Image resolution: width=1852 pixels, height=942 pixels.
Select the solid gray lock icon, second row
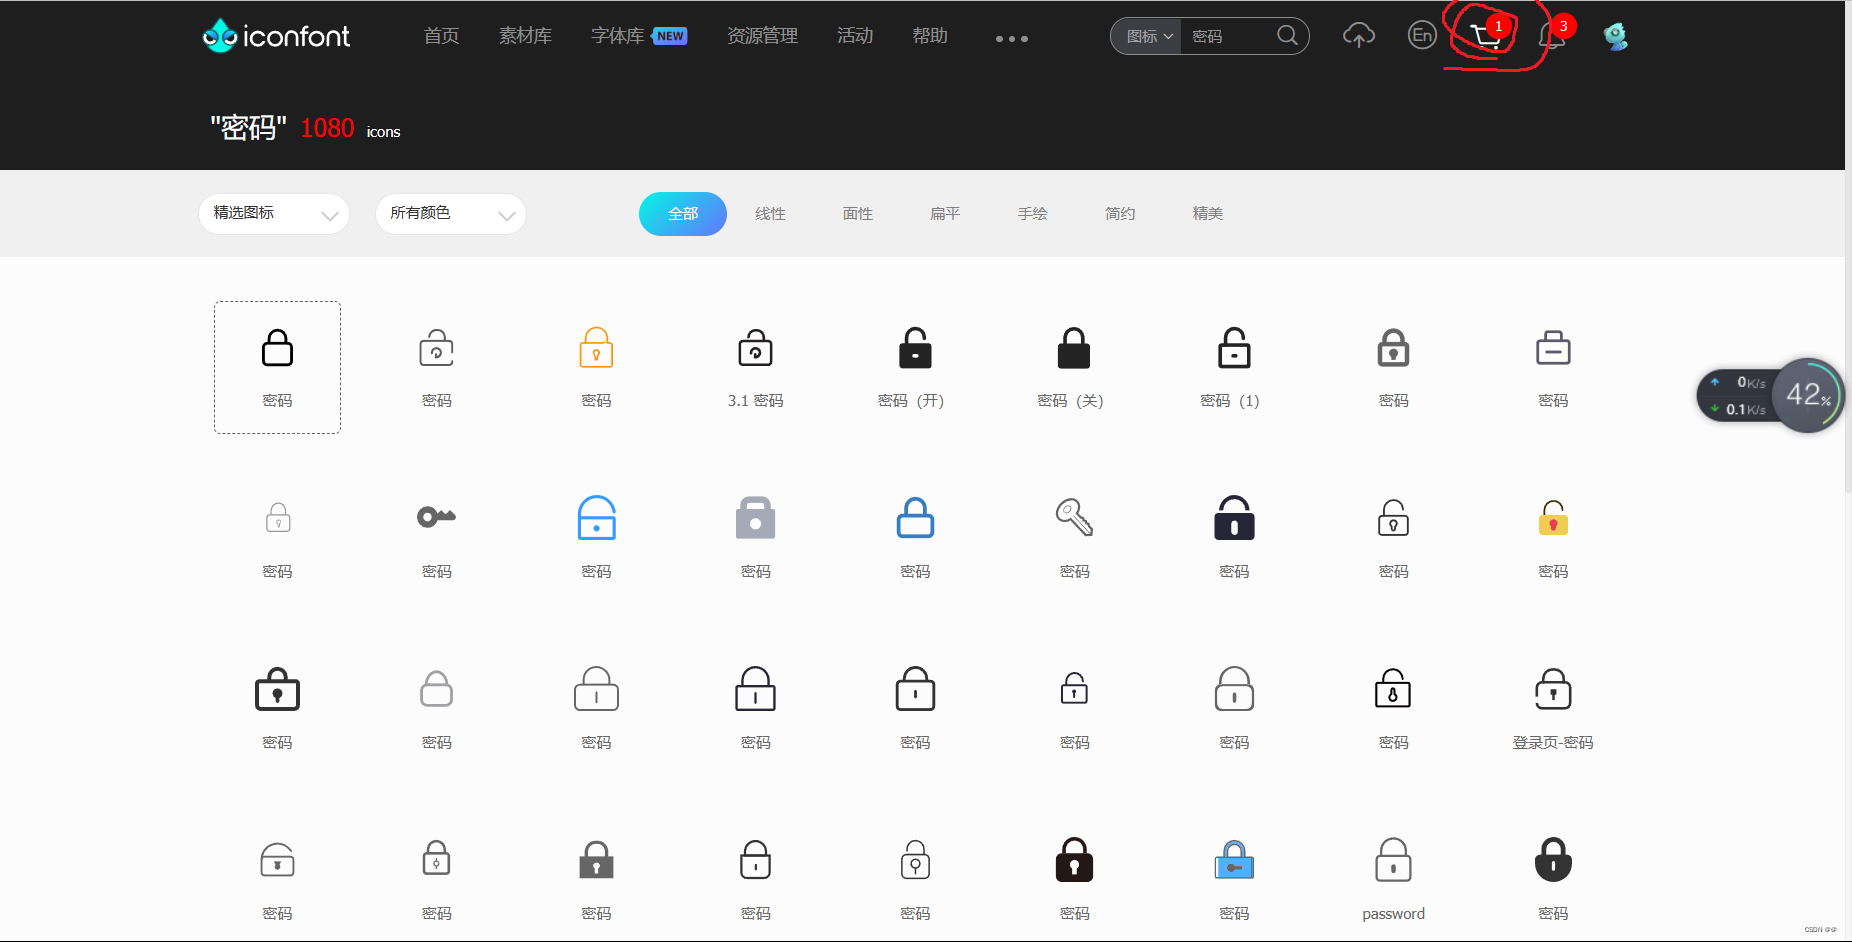pos(756,518)
